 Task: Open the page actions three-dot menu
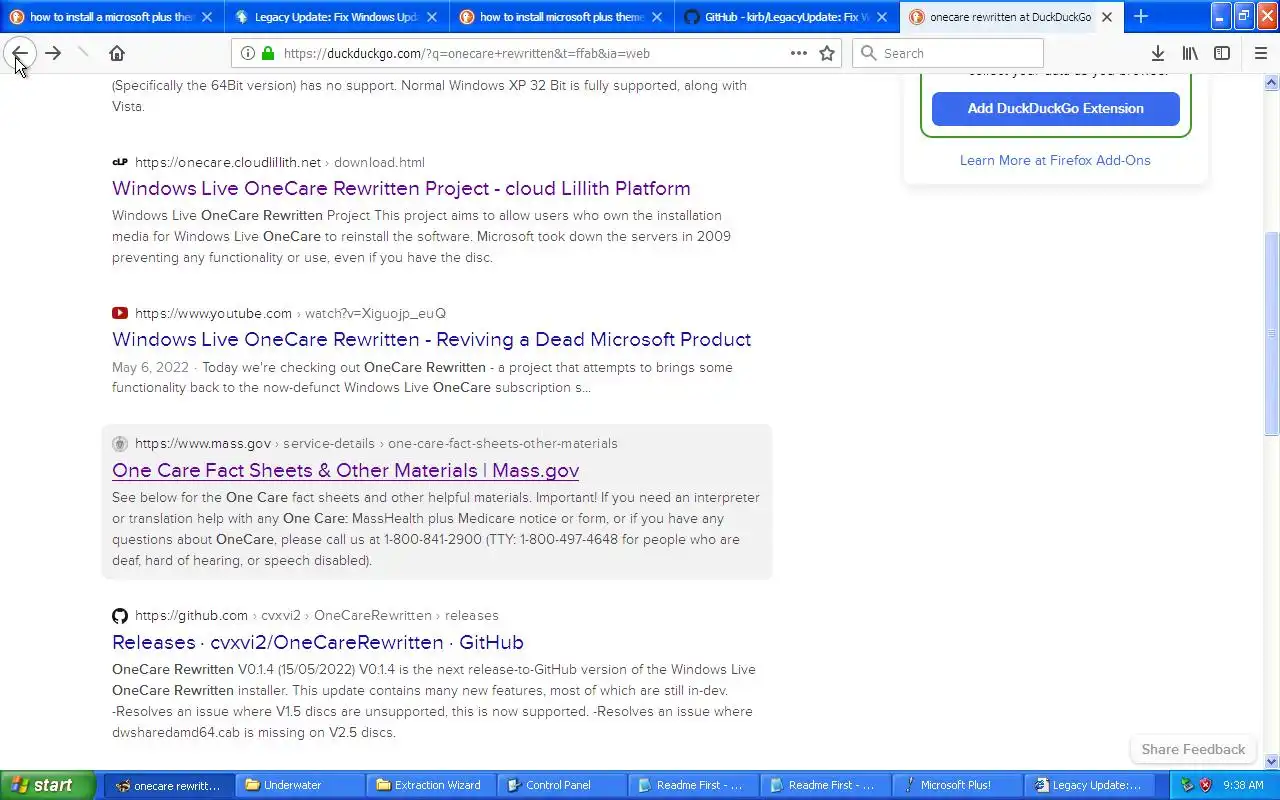(799, 53)
